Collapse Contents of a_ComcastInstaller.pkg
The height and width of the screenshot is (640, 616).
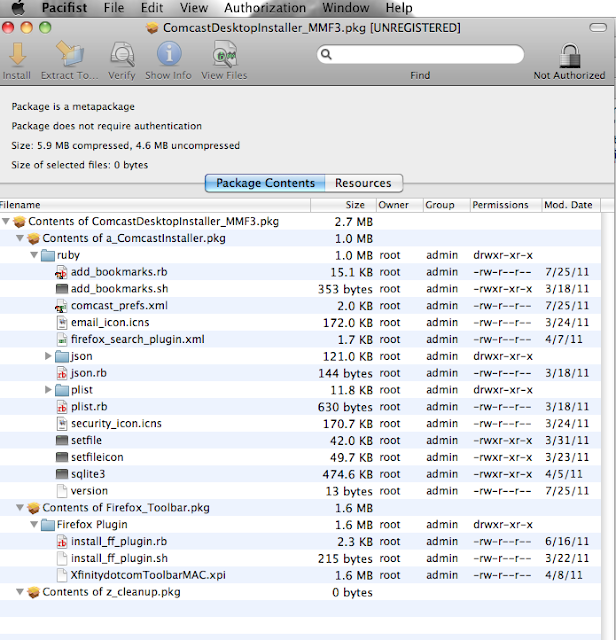click(20, 238)
